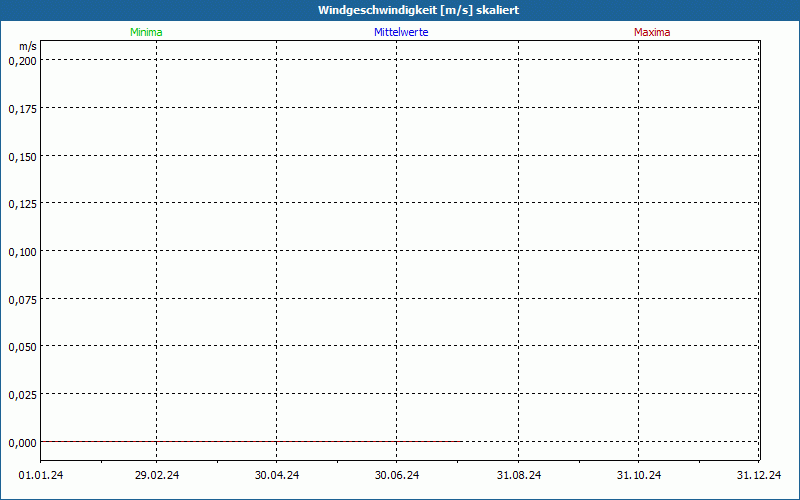Click the chart title 'Windgeschwindigkeit [m/s] skaliert'
Image resolution: width=800 pixels, height=500 pixels.
point(418,10)
